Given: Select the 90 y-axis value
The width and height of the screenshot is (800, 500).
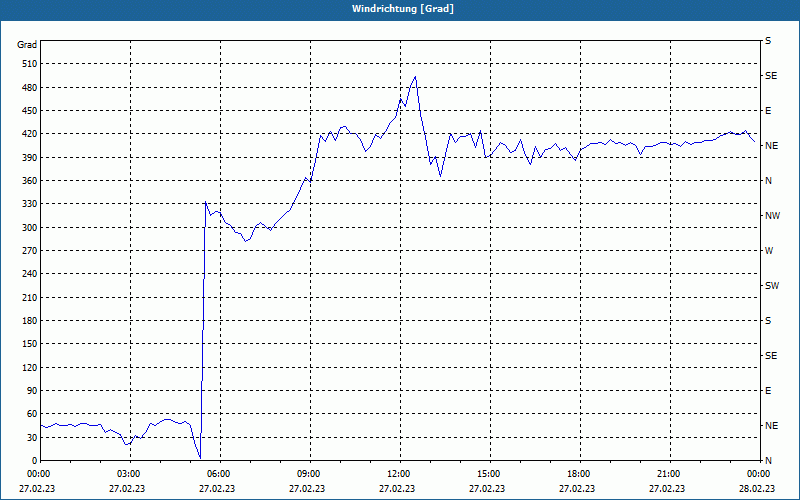Looking at the screenshot, I should click(32, 391).
